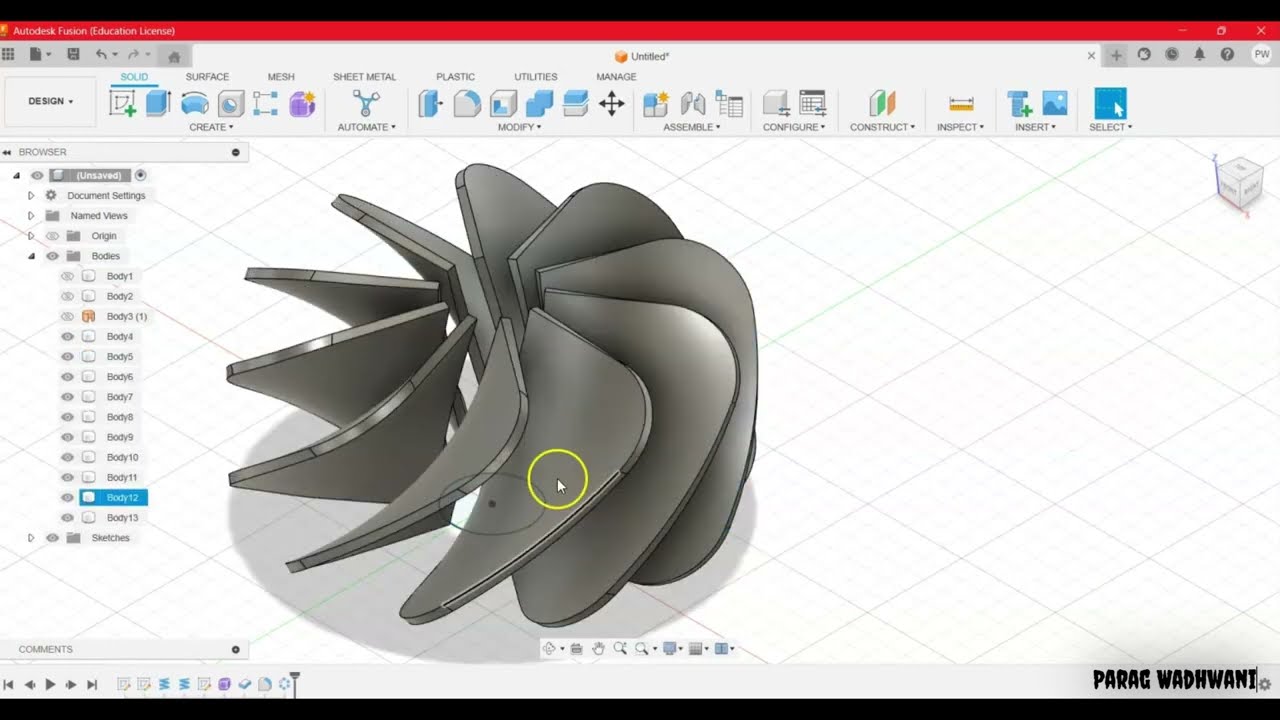Select the Create Sketch tool
Viewport: 1280px width, 720px height.
123,103
